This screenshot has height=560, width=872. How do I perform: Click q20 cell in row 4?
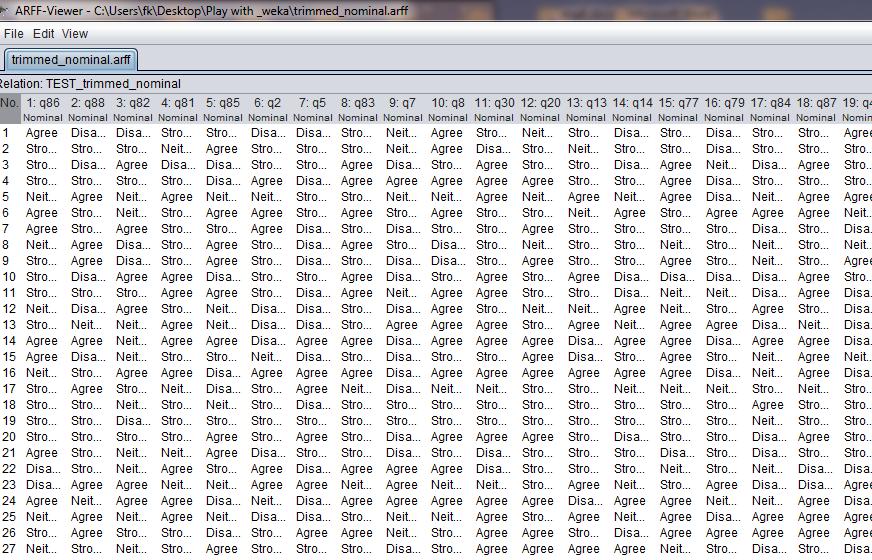click(541, 181)
